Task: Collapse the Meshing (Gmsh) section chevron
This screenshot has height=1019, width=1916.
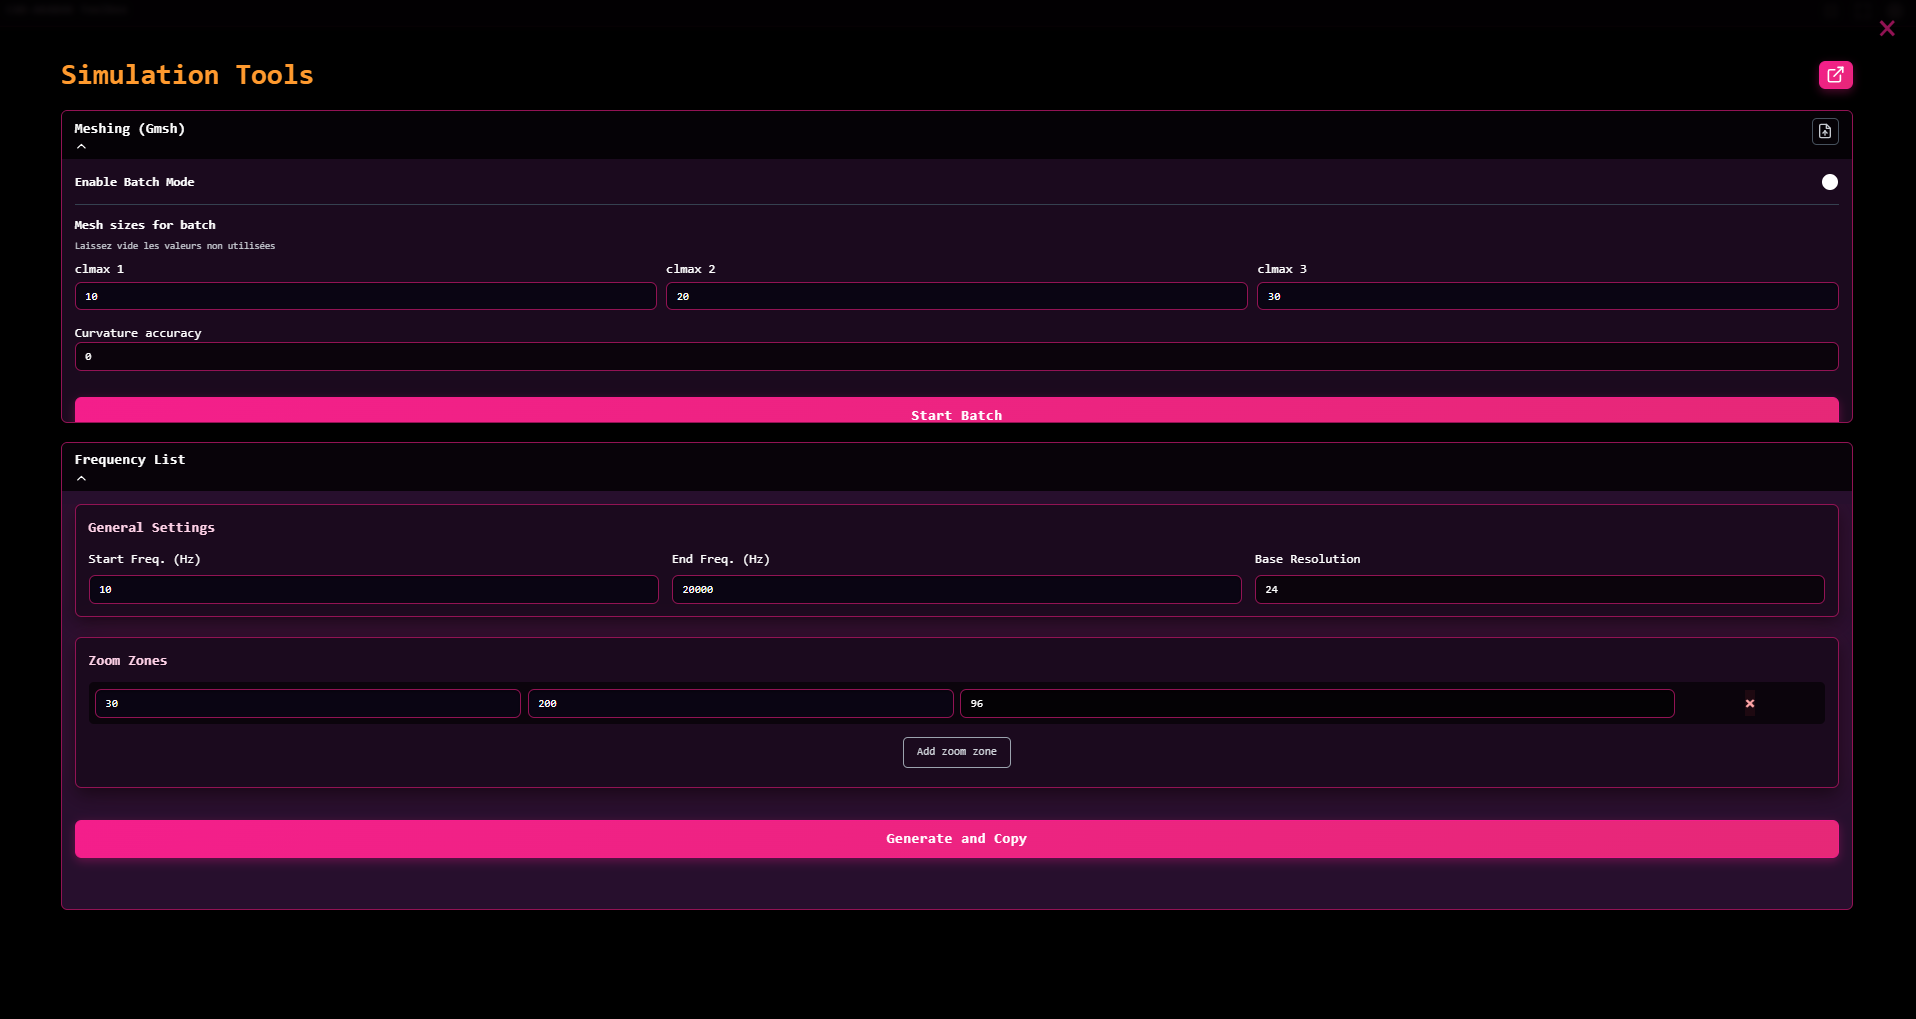Action: (82, 147)
